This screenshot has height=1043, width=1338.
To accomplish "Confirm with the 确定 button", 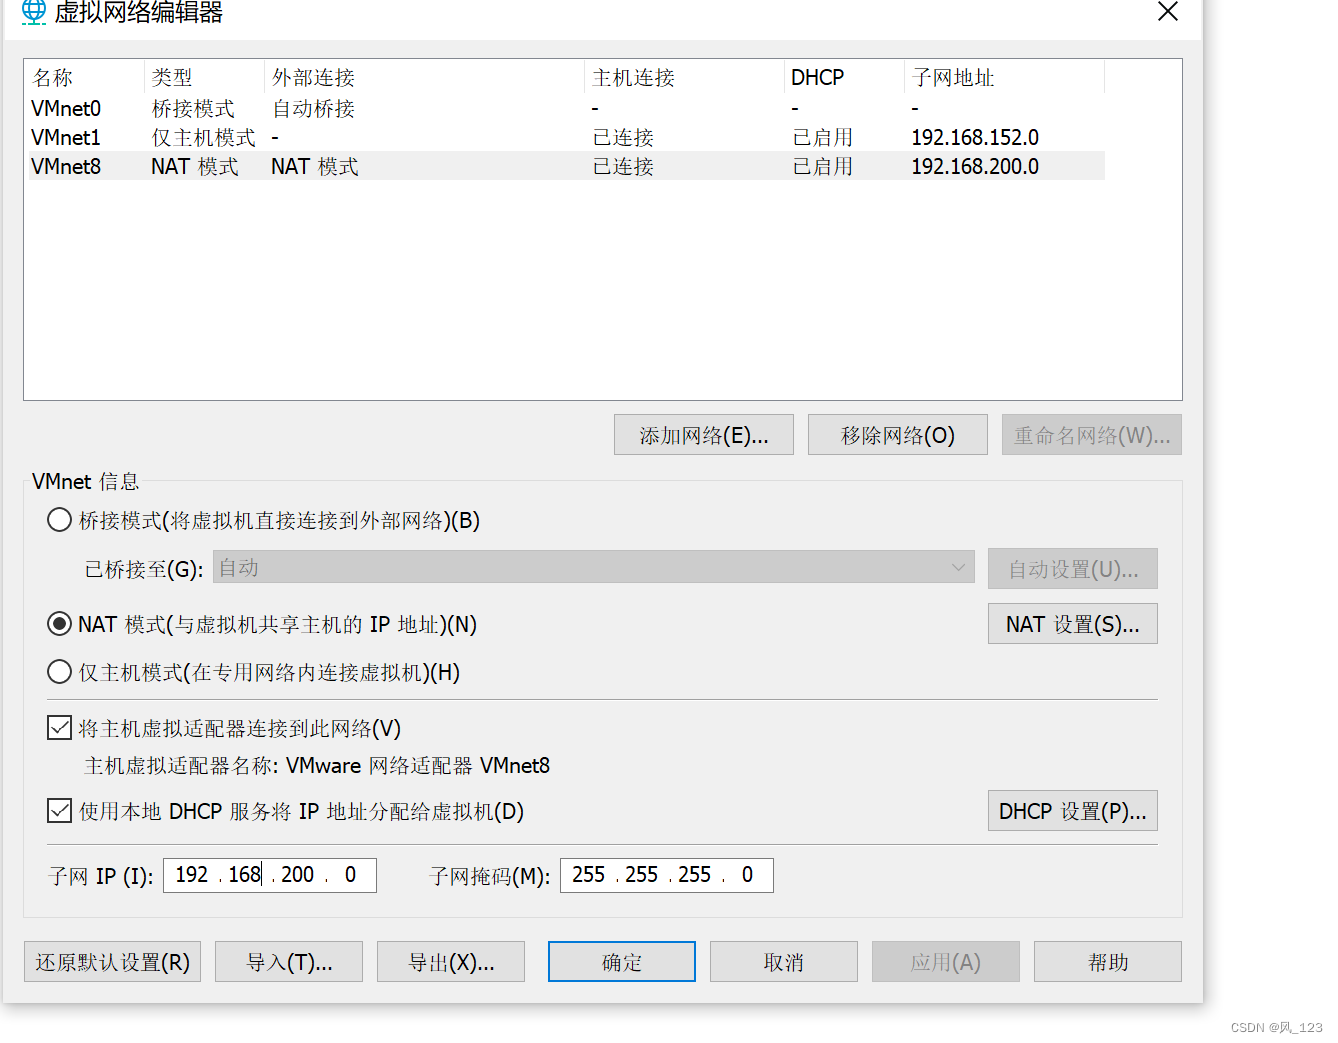I will click(622, 962).
